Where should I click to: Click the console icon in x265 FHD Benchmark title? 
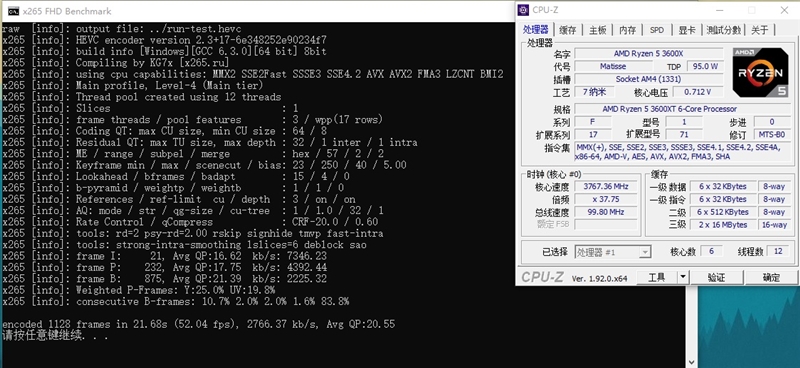click(x=14, y=11)
